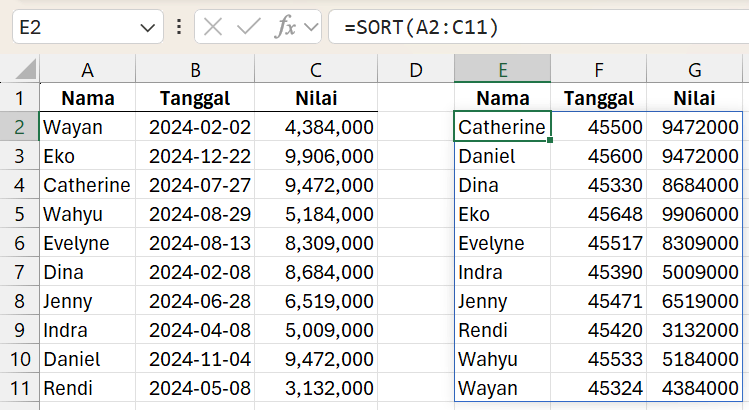749x410 pixels.
Task: Select empty cell D2
Action: point(416,127)
